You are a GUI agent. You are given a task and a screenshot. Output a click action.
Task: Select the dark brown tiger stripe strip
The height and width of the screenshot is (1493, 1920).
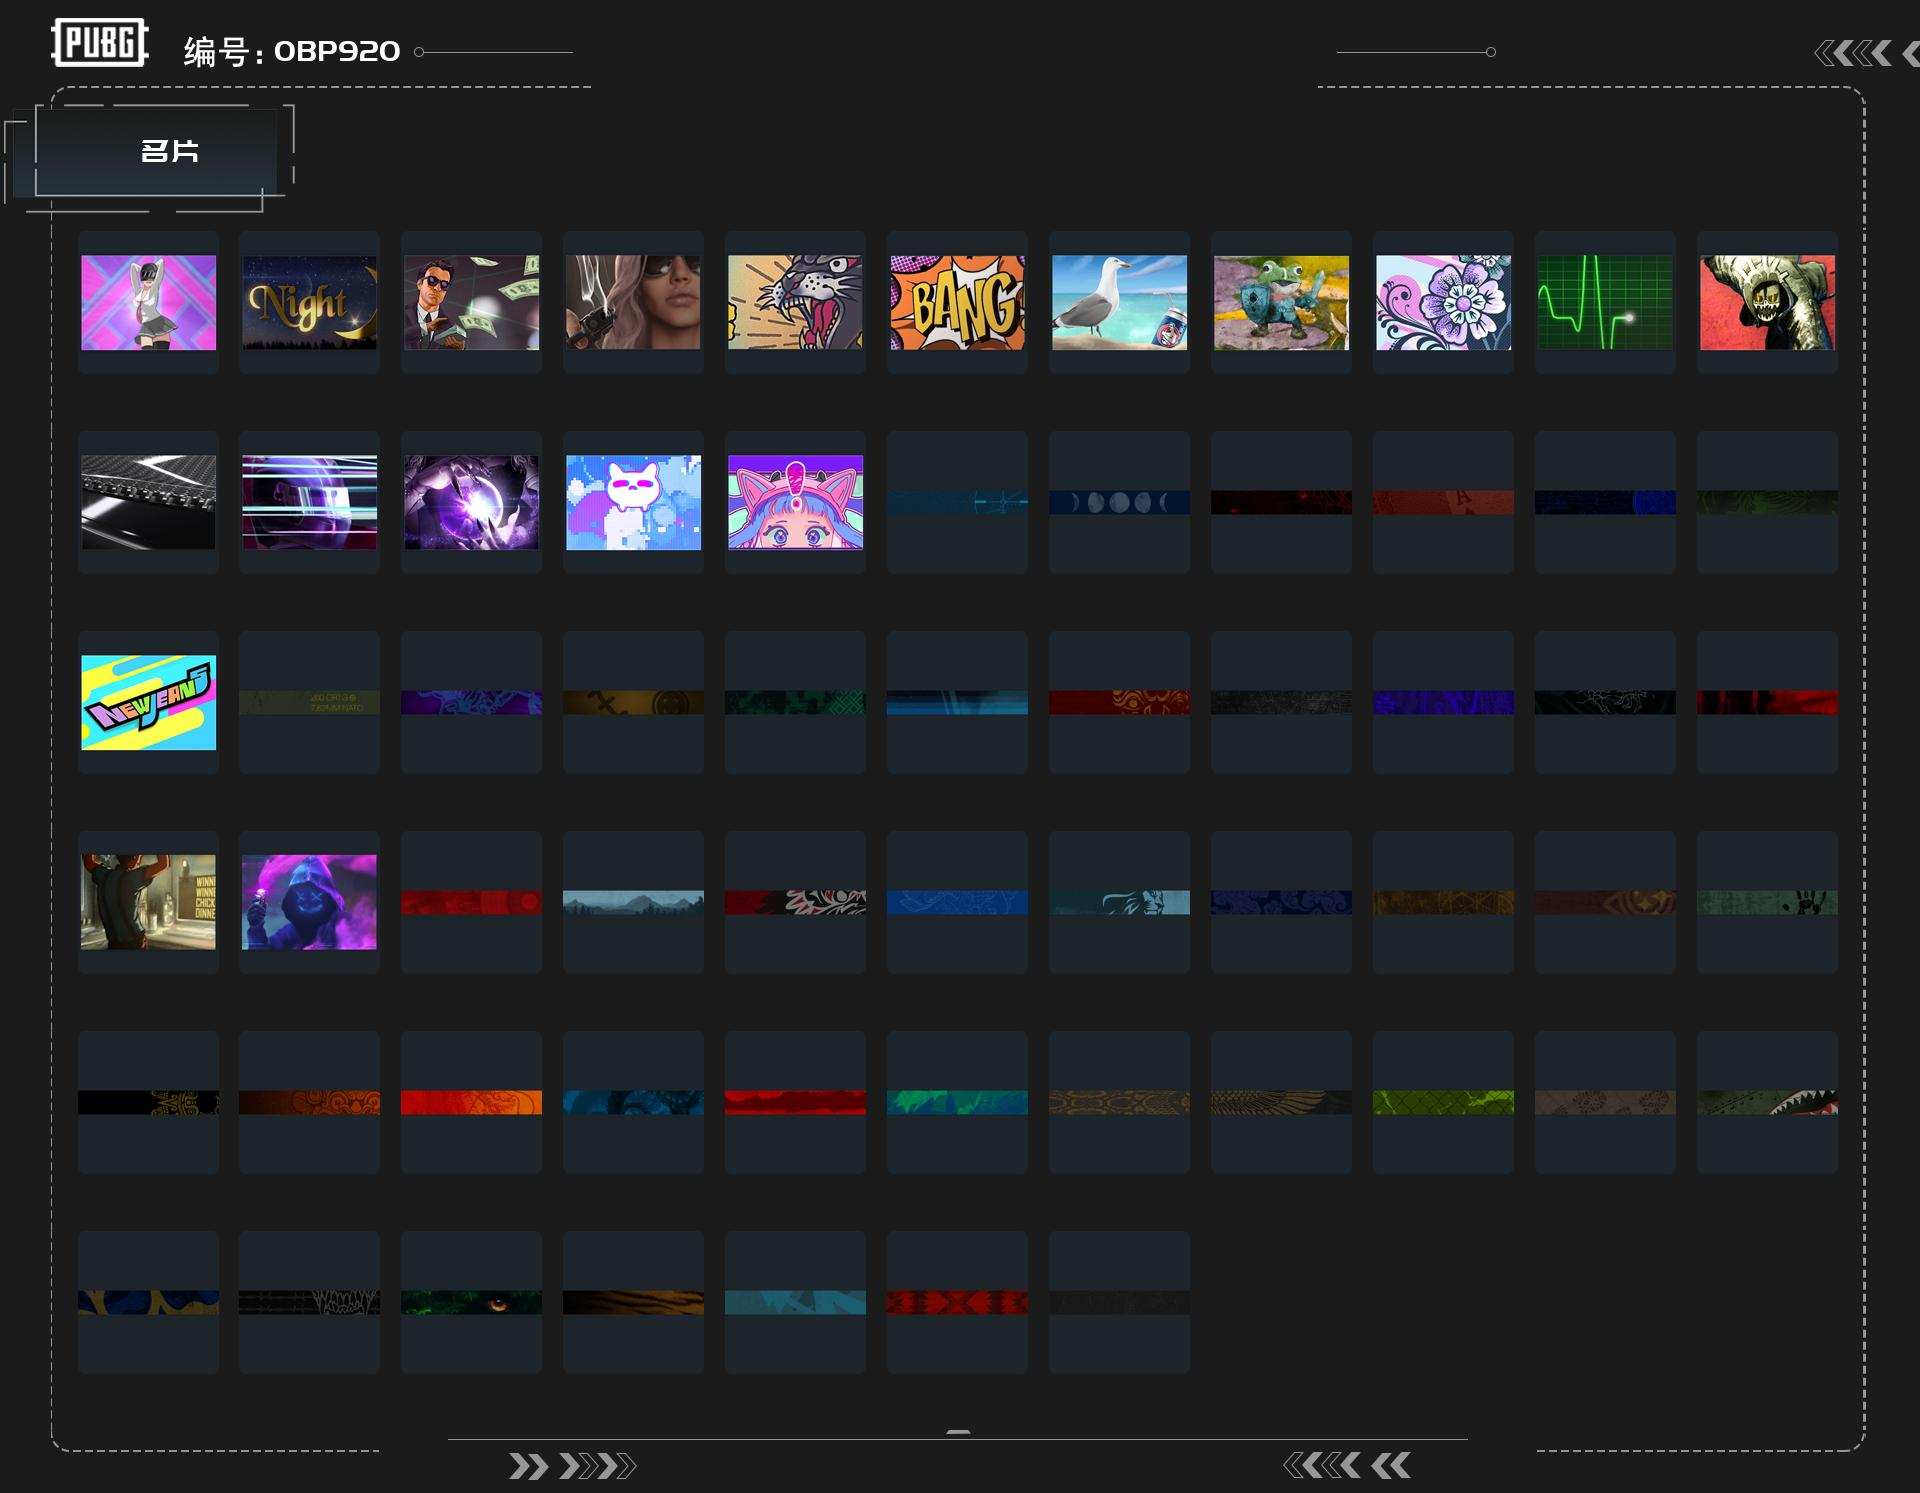[x=633, y=1302]
